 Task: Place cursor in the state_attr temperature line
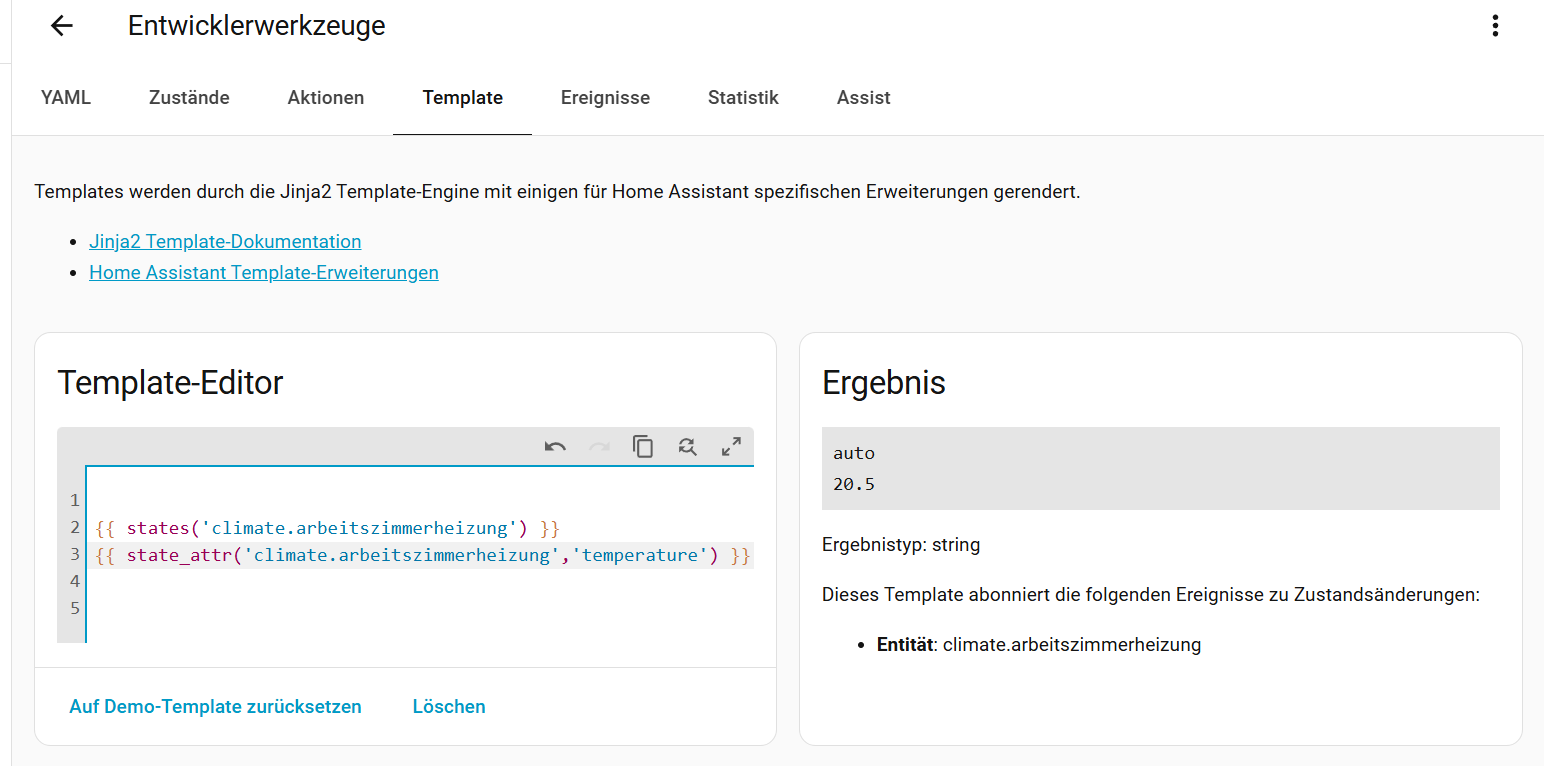tap(422, 555)
